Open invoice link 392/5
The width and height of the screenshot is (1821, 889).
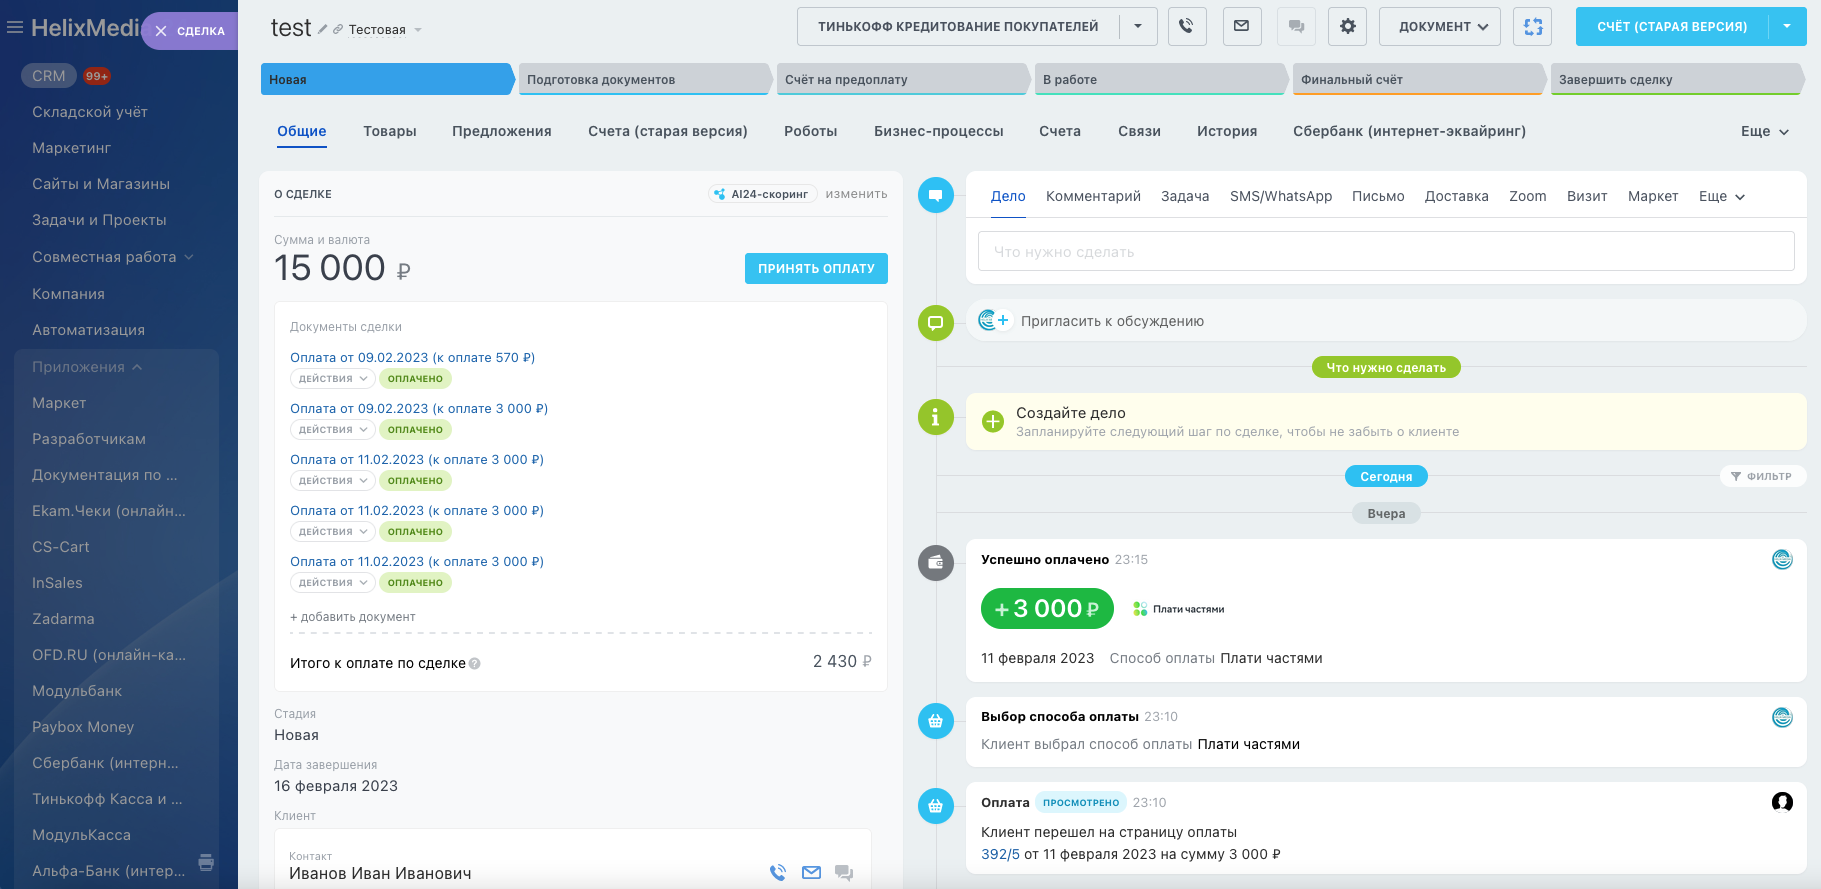[1000, 854]
